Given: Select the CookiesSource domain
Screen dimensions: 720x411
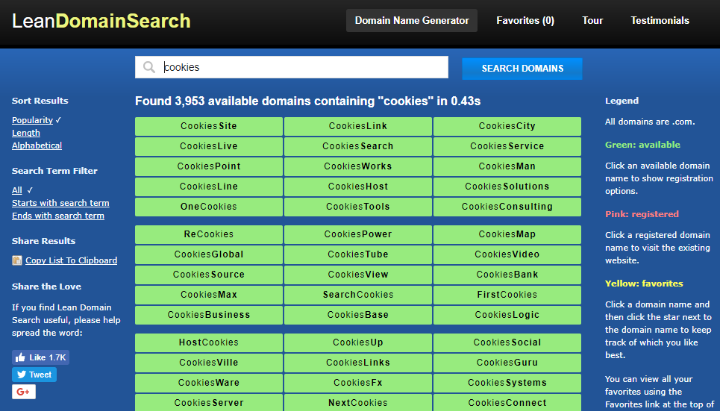Looking at the screenshot, I should click(209, 275).
